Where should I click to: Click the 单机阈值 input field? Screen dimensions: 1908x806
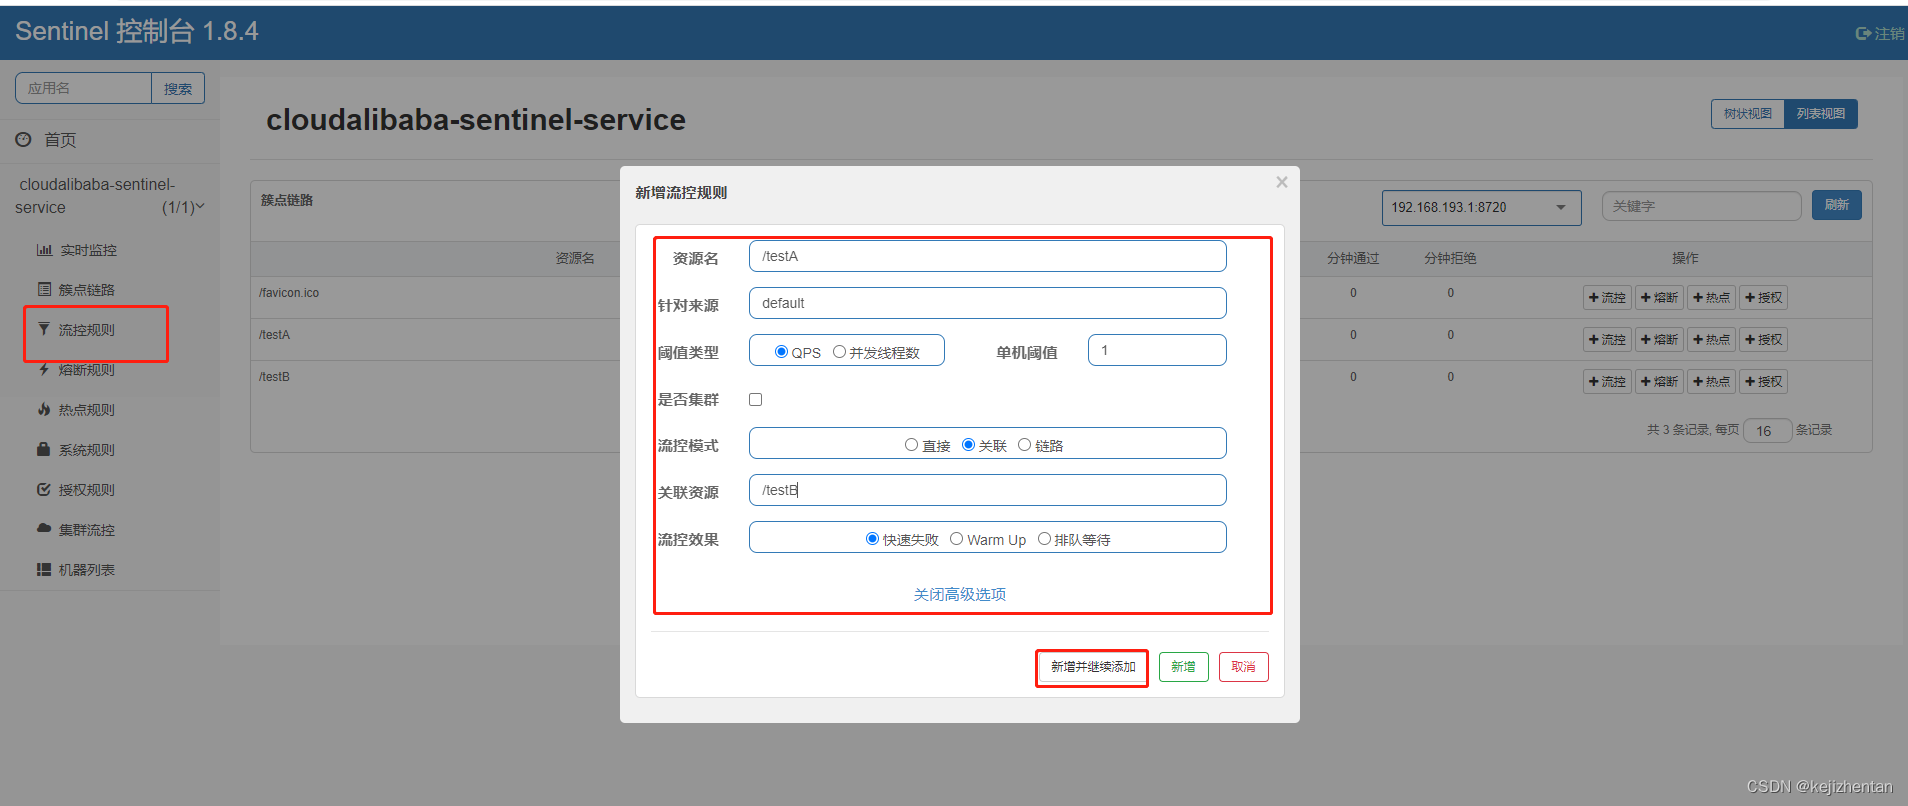(1156, 350)
